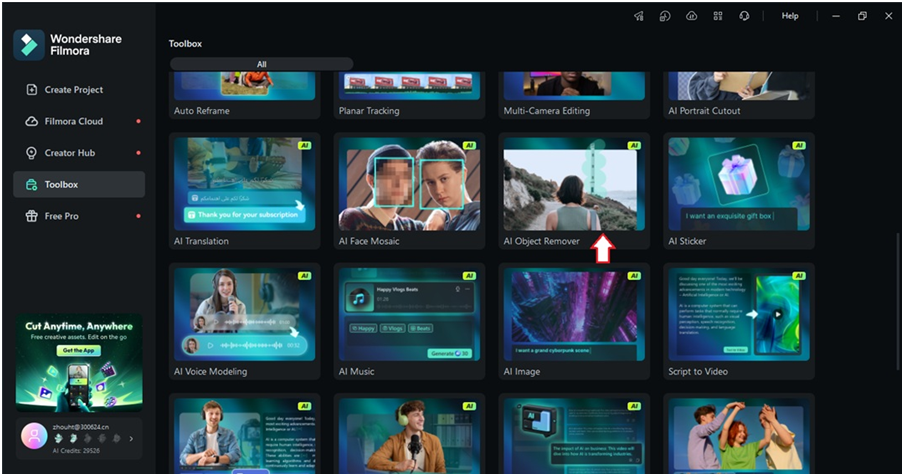
Task: Open the cloud upload icon in title bar
Action: tap(691, 16)
